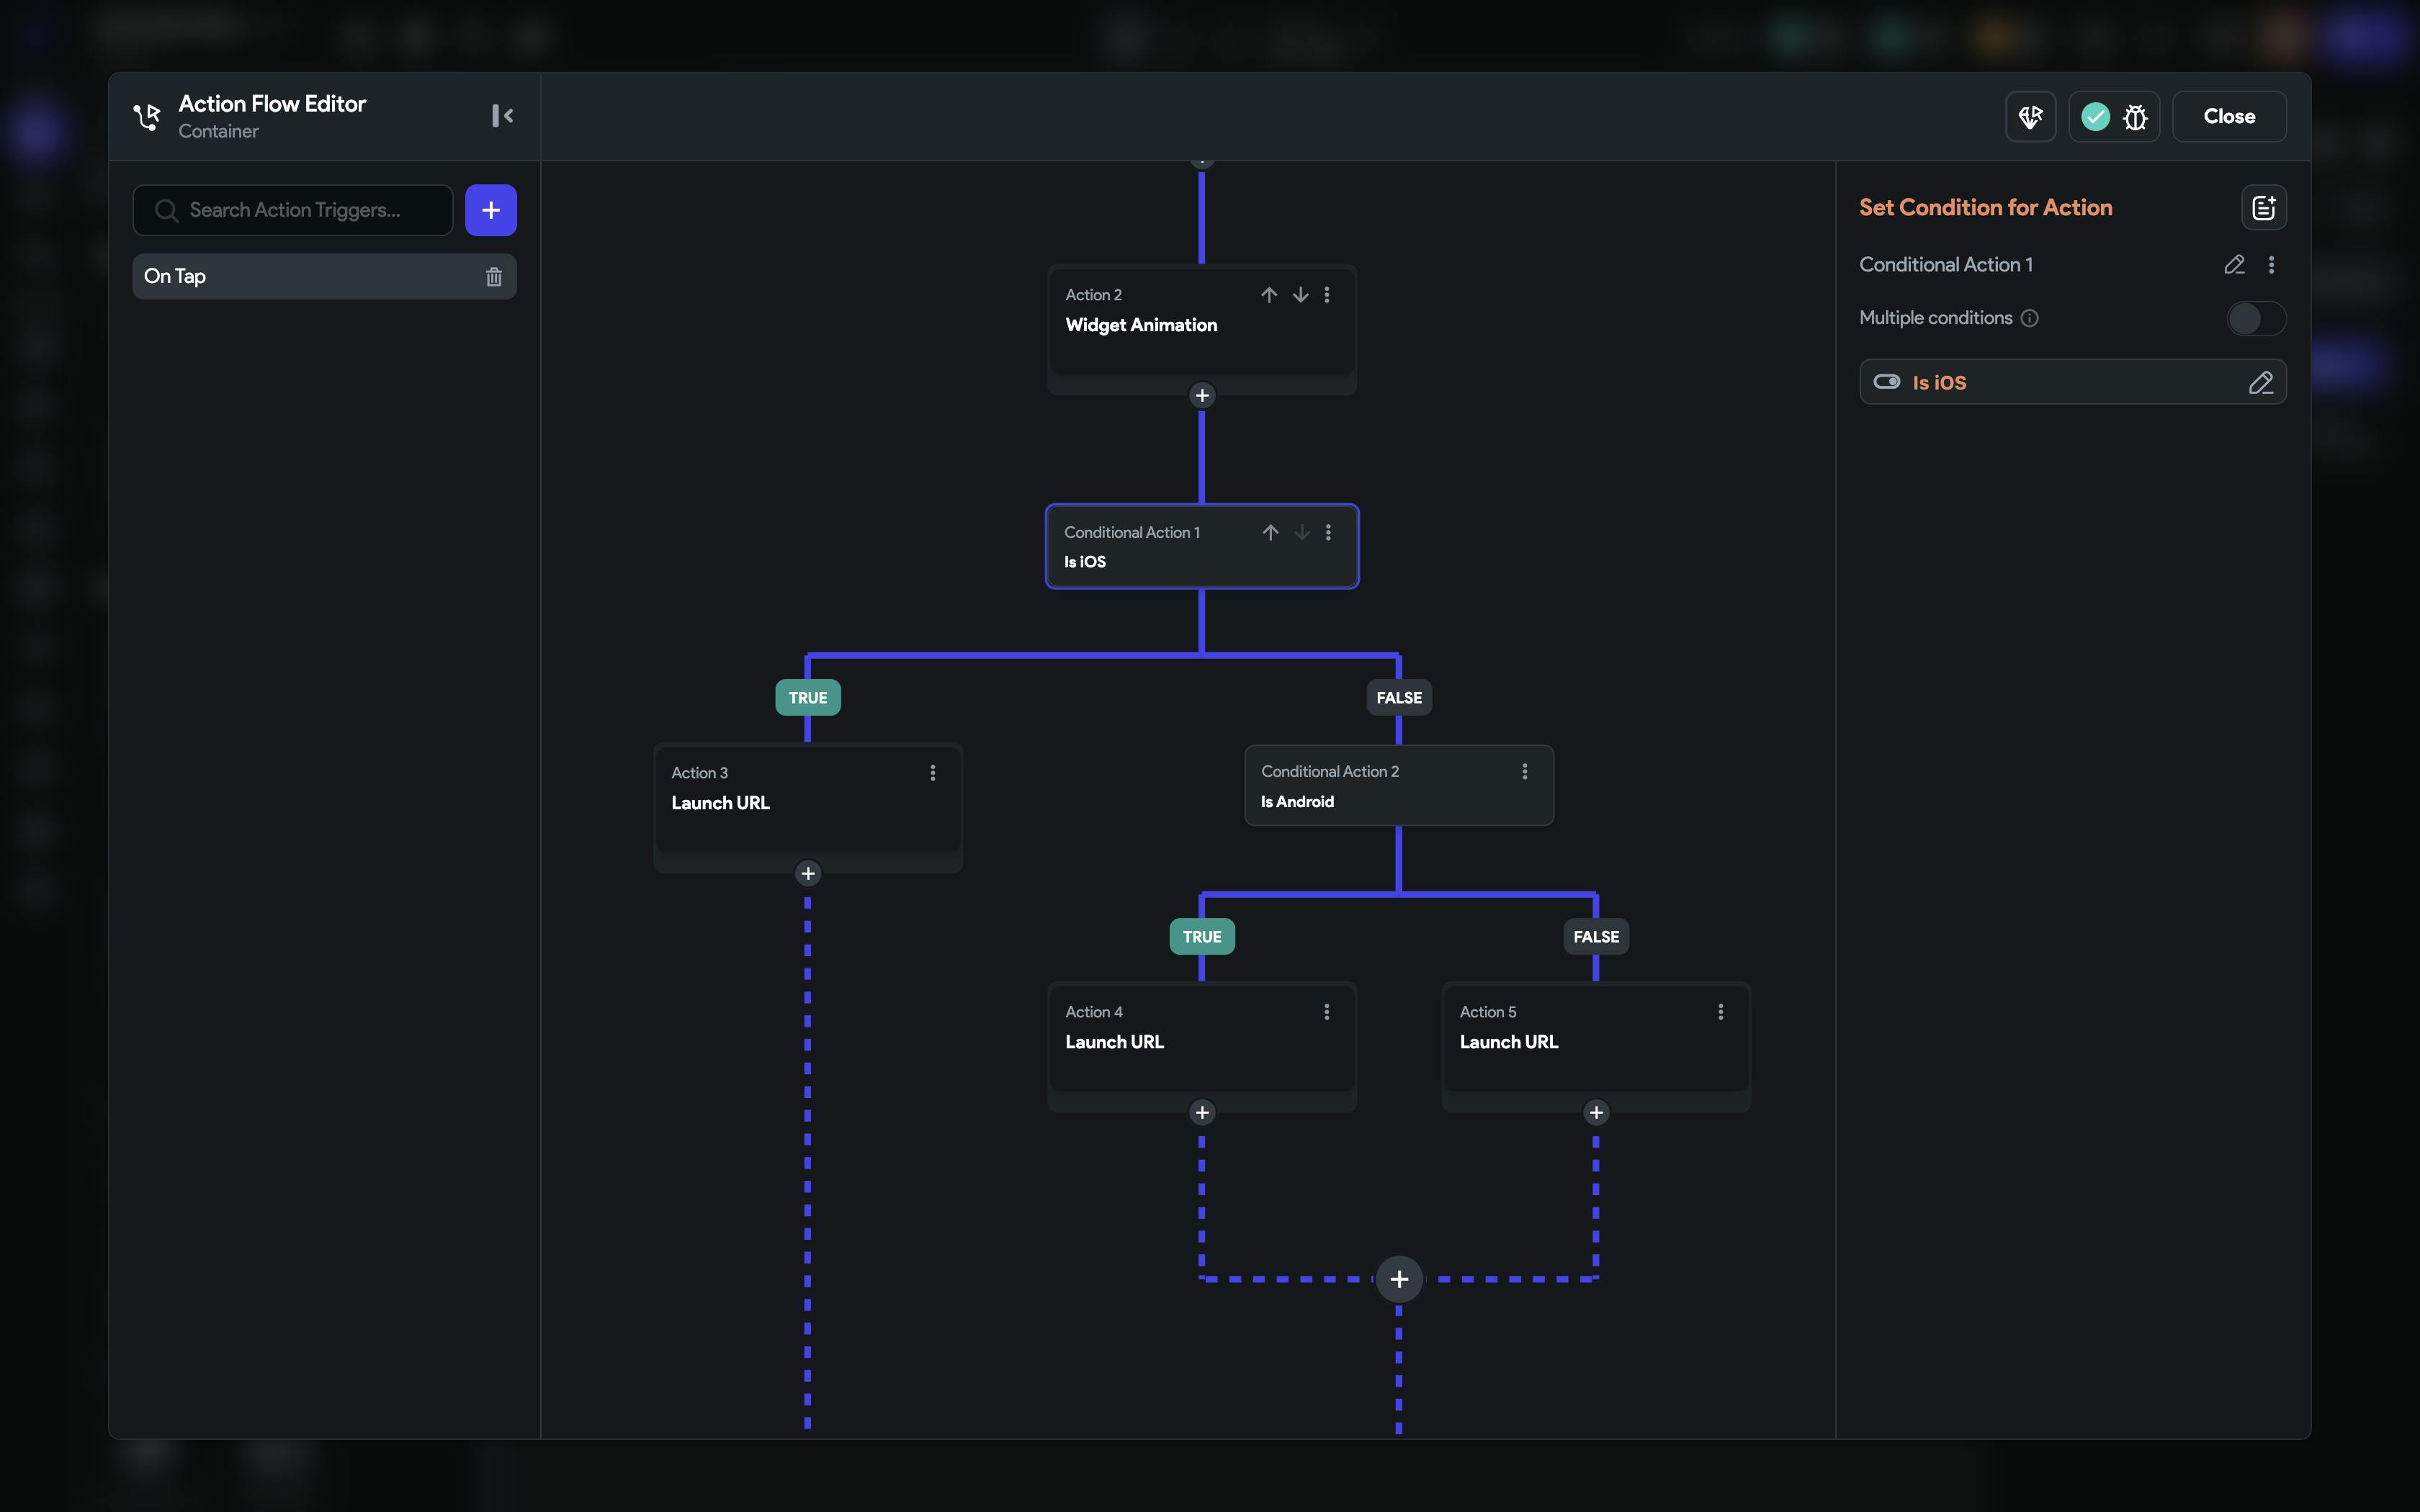Close the Action Flow Editor
This screenshot has width=2420, height=1512.
pyautogui.click(x=2228, y=117)
